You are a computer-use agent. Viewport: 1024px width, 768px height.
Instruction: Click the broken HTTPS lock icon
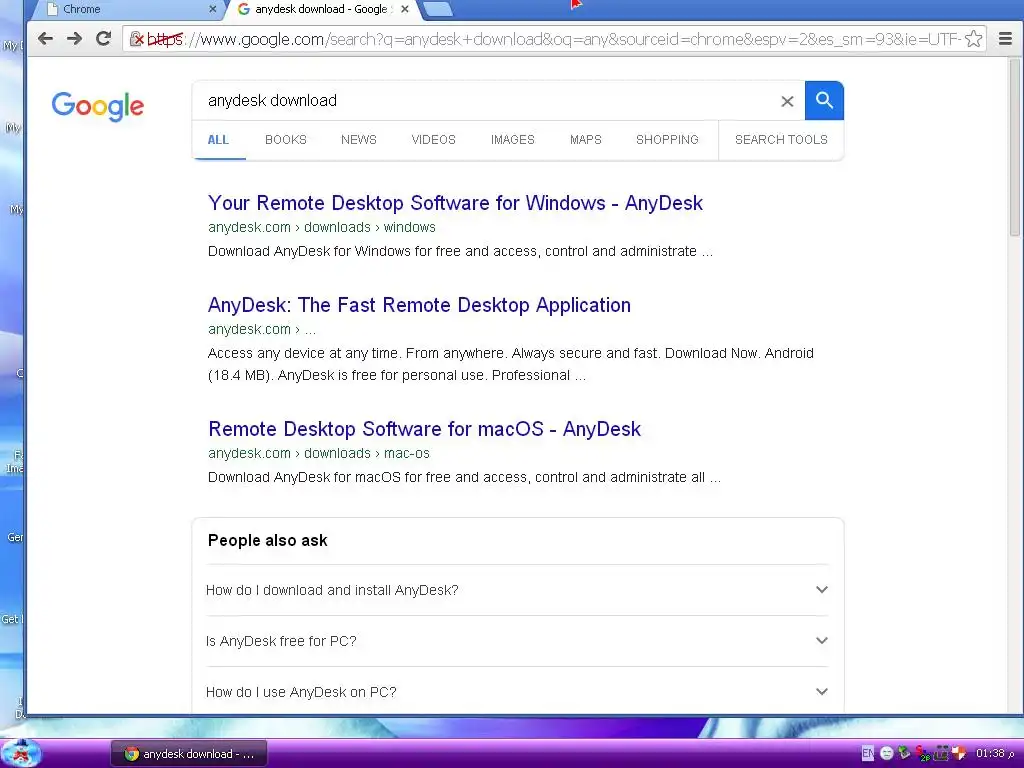point(136,39)
